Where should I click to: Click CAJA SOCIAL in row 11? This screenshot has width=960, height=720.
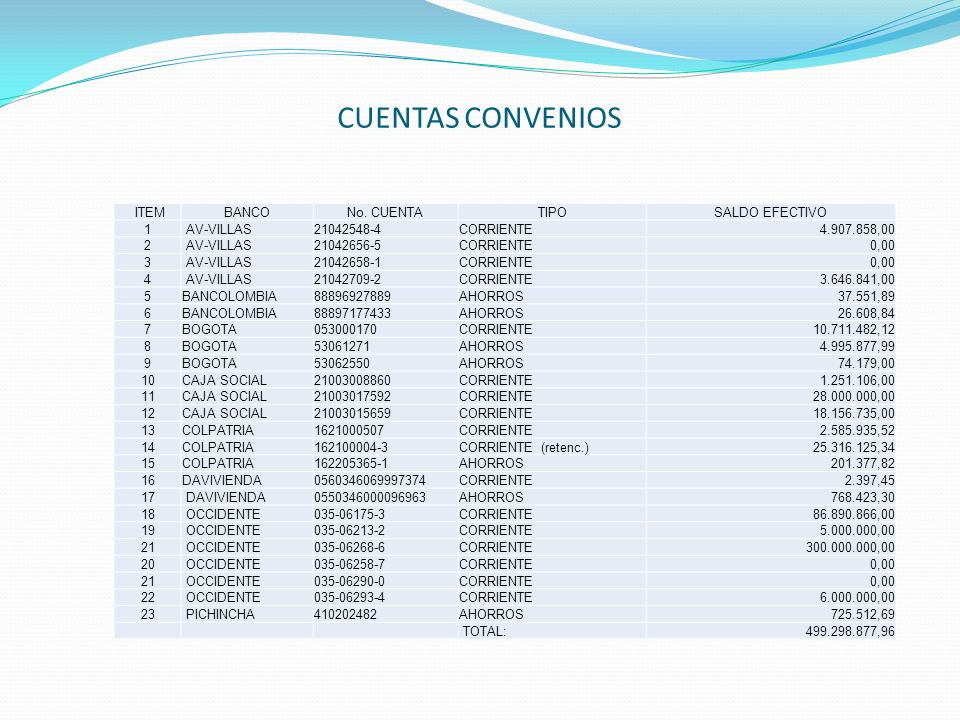224,397
